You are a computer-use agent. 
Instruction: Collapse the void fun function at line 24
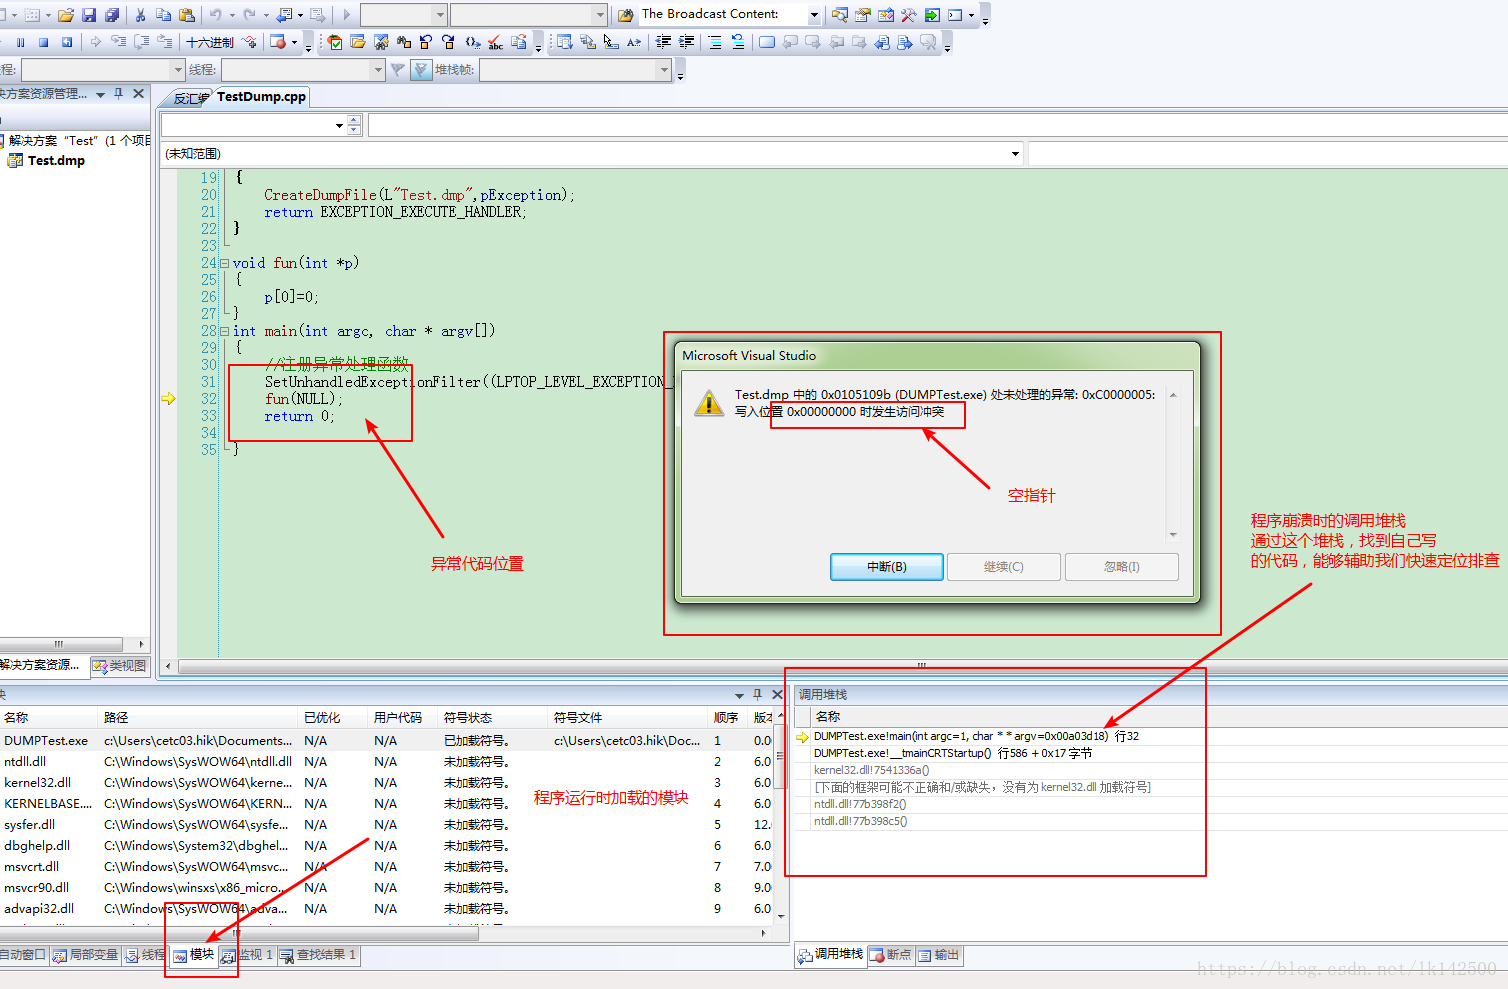[224, 263]
